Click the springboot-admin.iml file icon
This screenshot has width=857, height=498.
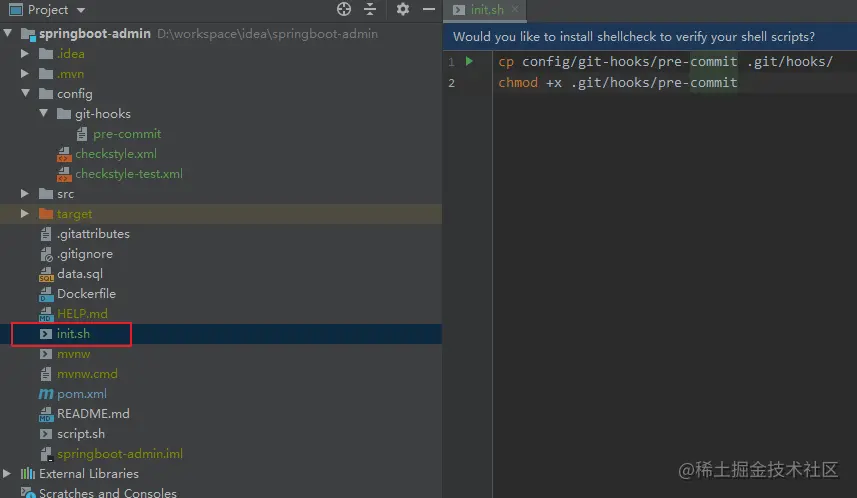tap(46, 454)
